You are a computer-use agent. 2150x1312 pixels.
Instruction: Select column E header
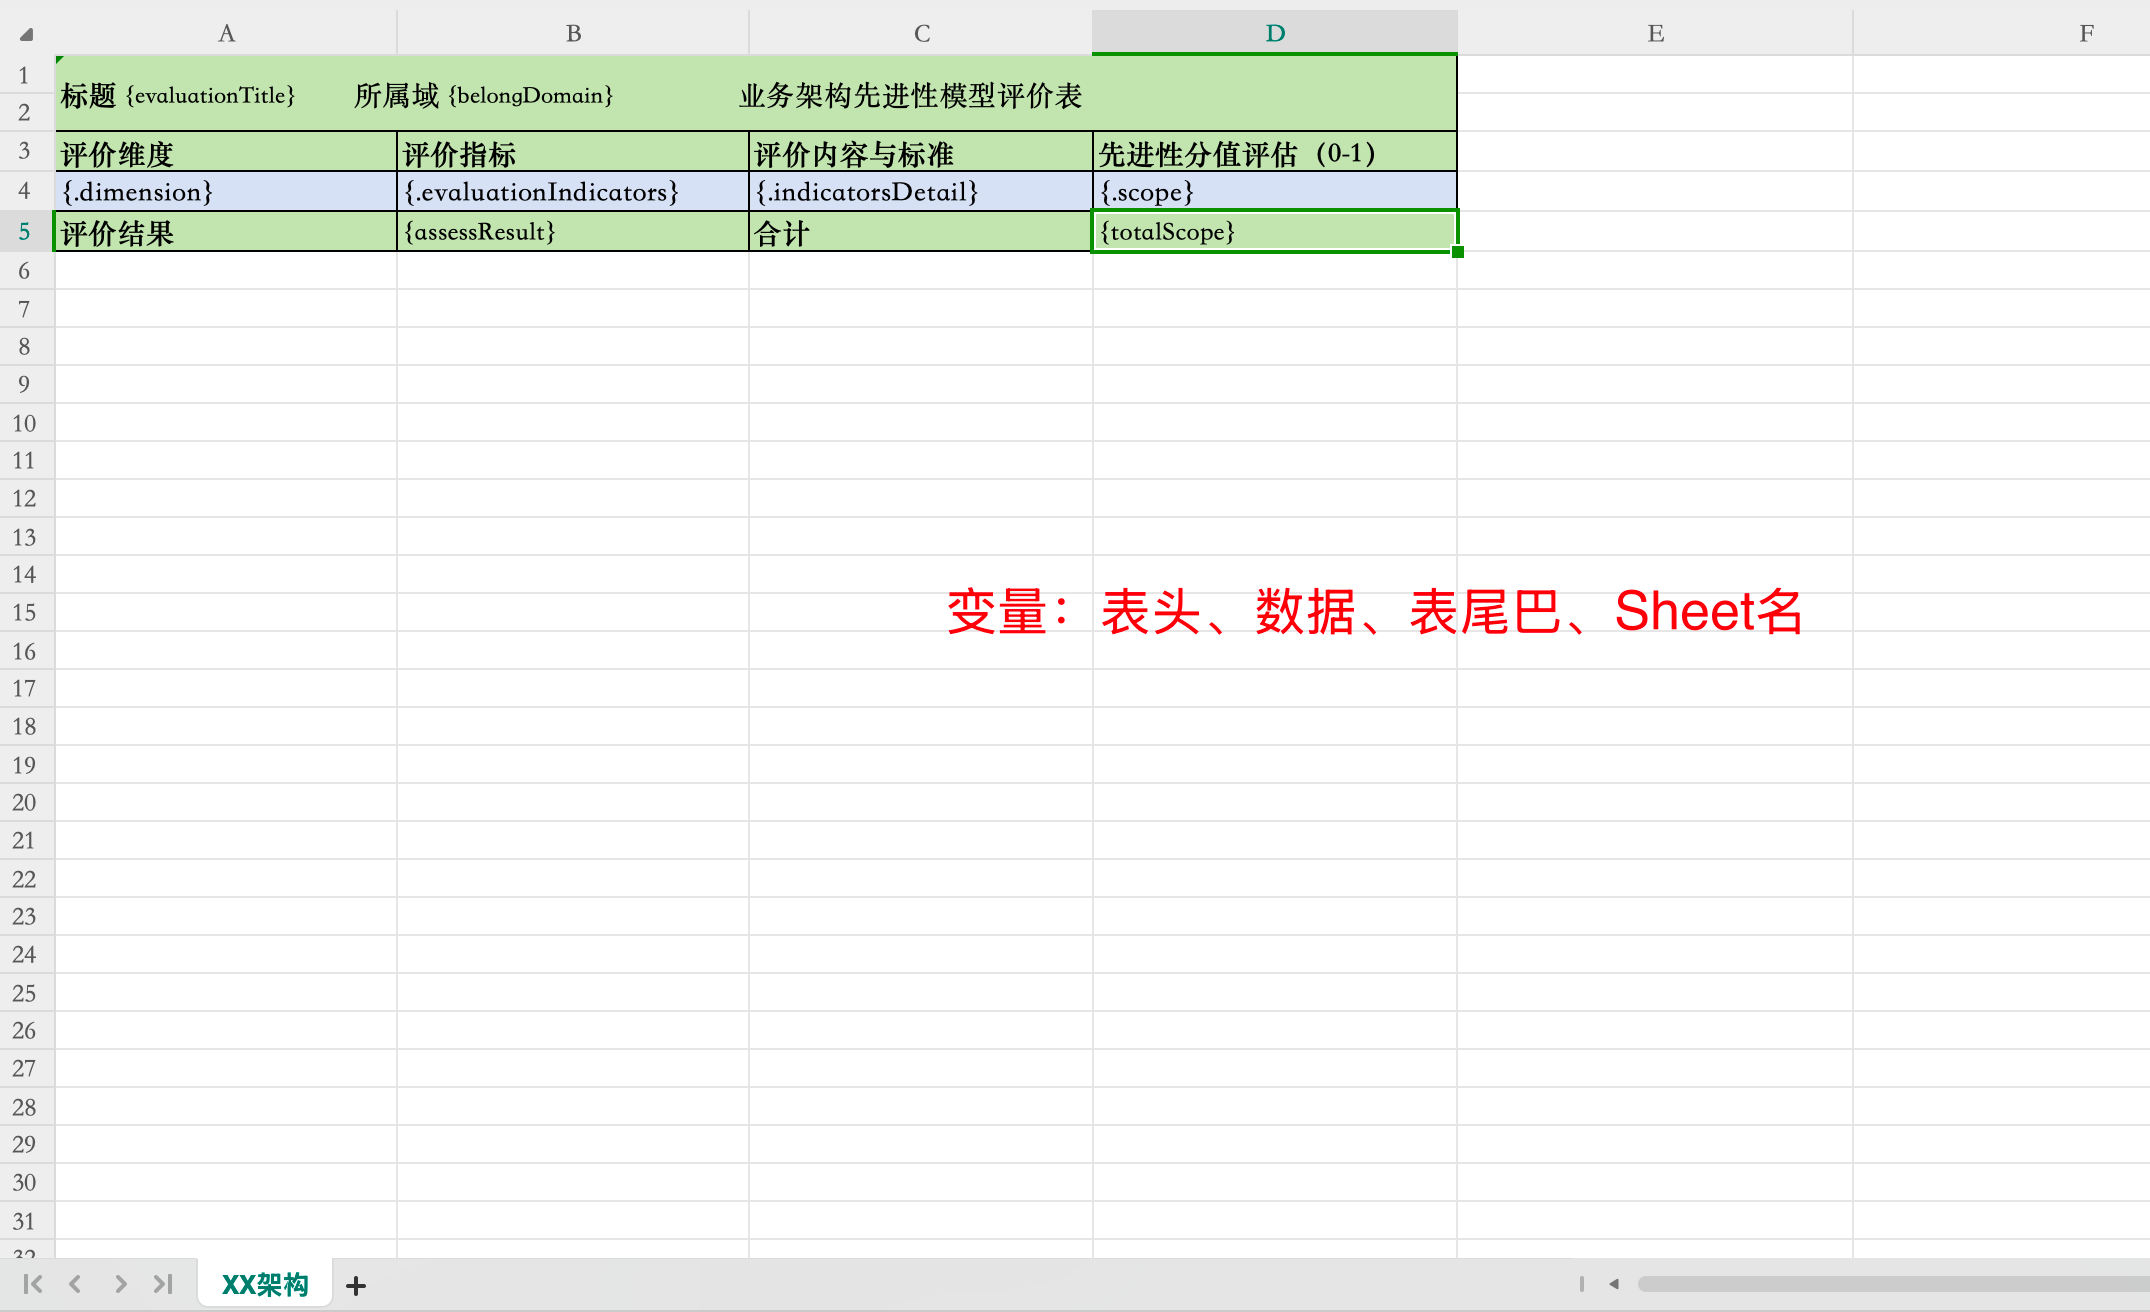tap(1655, 33)
